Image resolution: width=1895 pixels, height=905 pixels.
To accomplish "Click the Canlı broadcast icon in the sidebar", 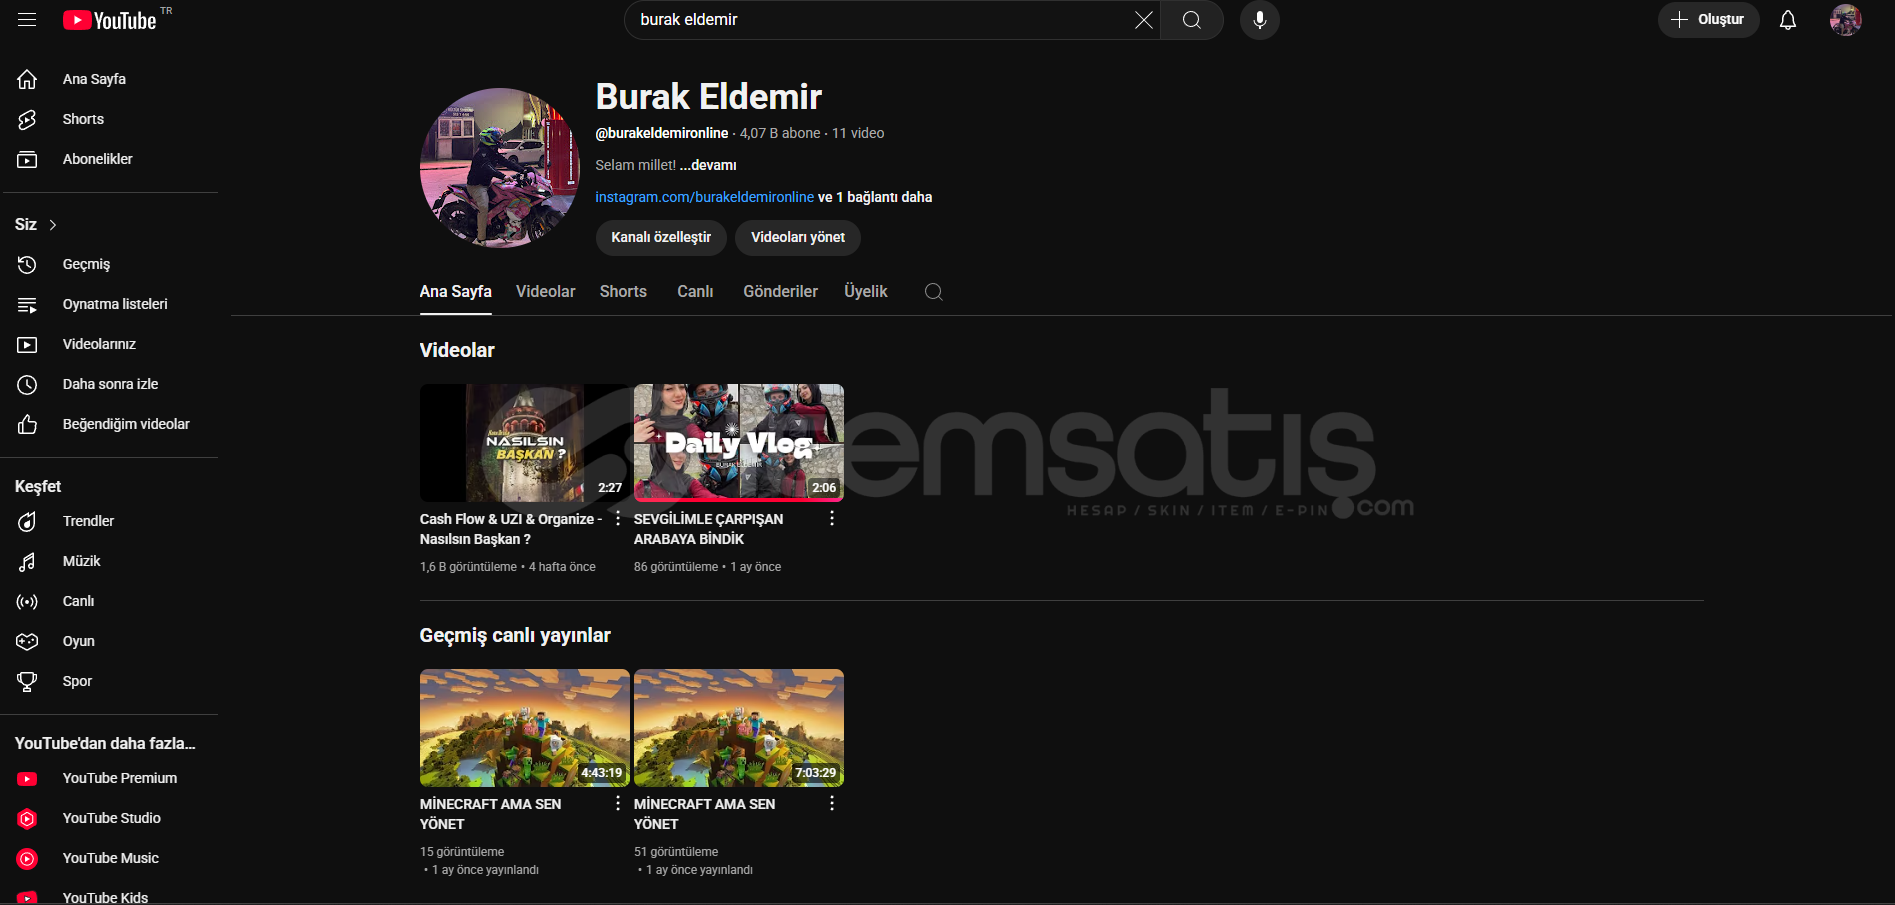I will 27,601.
